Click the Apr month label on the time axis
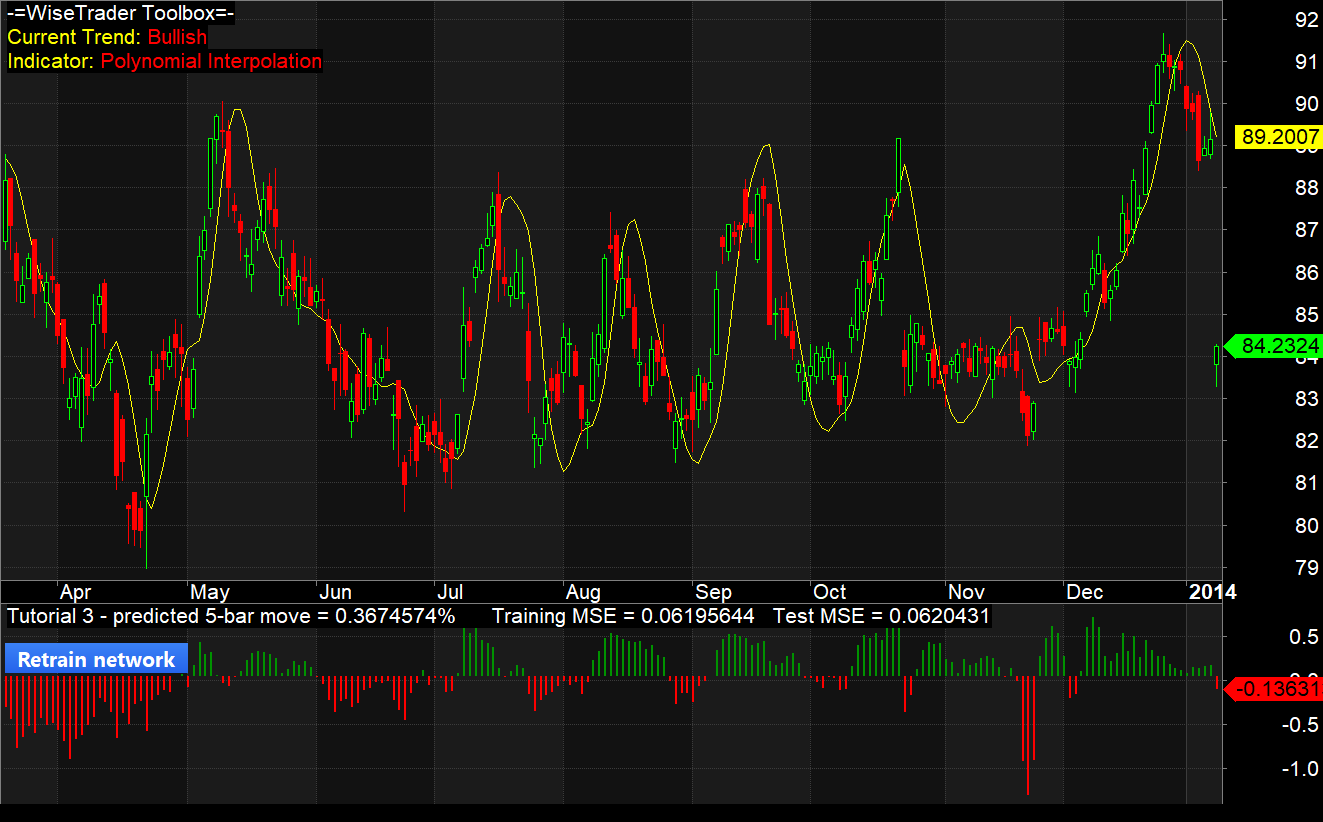This screenshot has height=822, width=1323. (75, 592)
